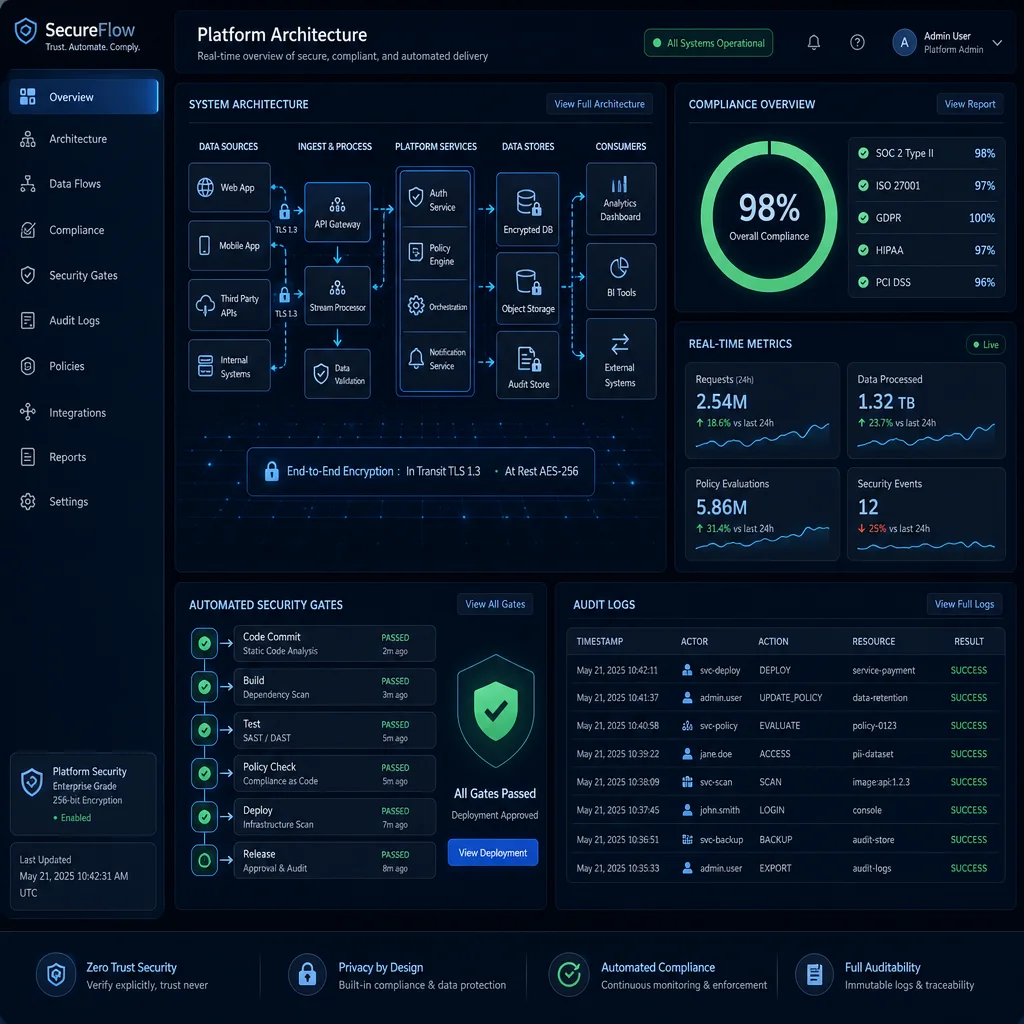The width and height of the screenshot is (1024, 1024).
Task: Select the Orchestration gear node
Action: tap(435, 306)
